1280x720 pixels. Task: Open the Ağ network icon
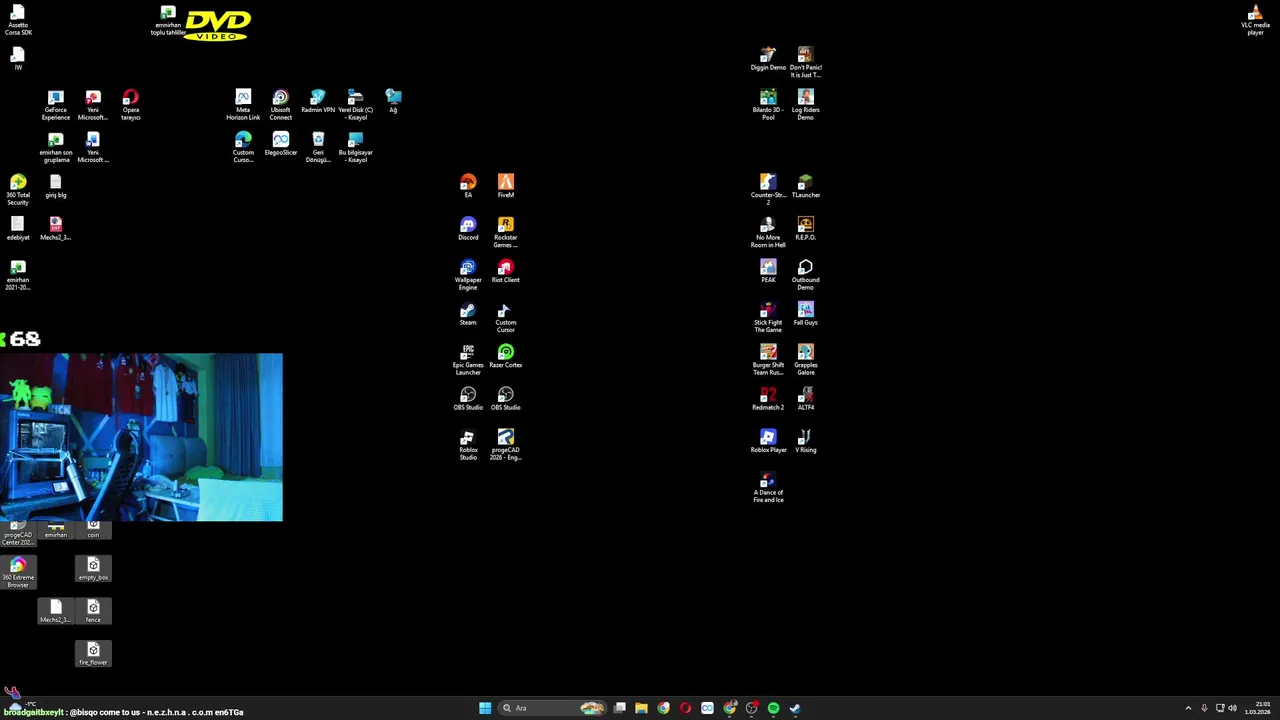point(393,102)
